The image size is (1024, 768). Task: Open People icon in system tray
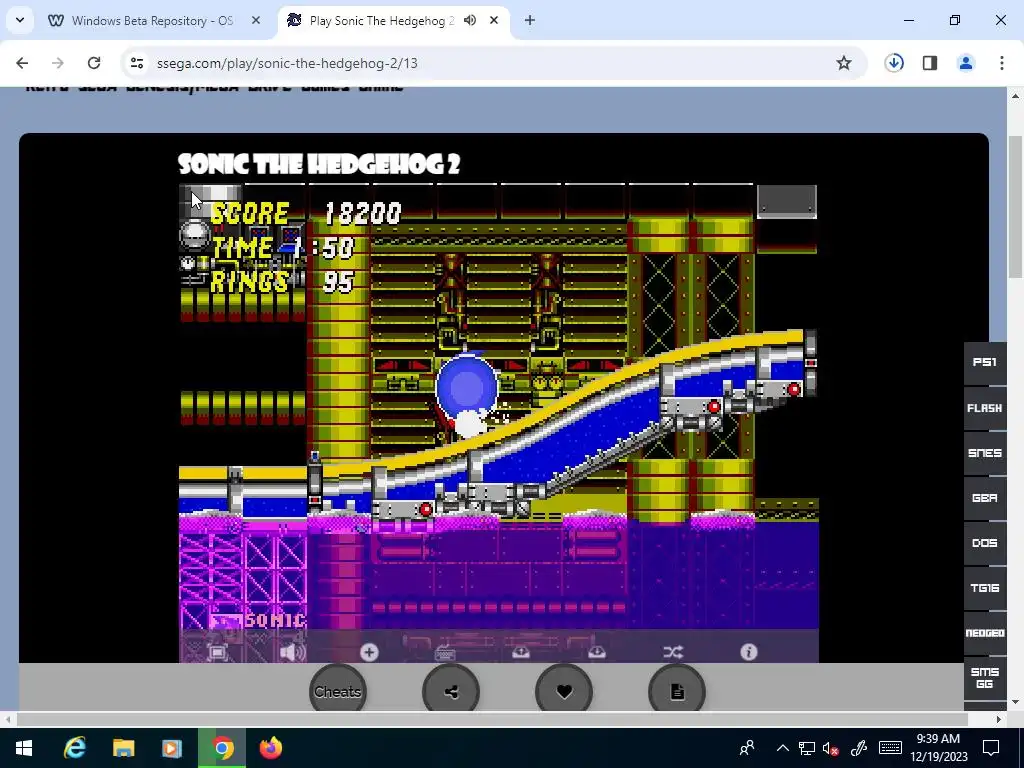(747, 748)
